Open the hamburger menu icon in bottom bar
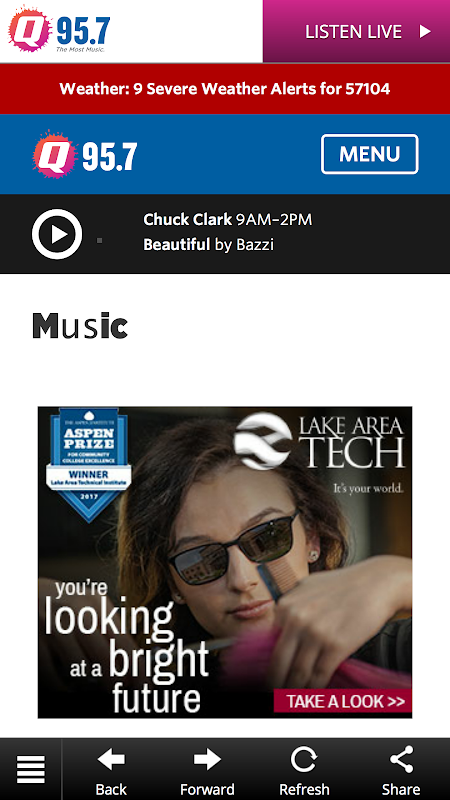Viewport: 450px width, 800px height. [x=31, y=769]
